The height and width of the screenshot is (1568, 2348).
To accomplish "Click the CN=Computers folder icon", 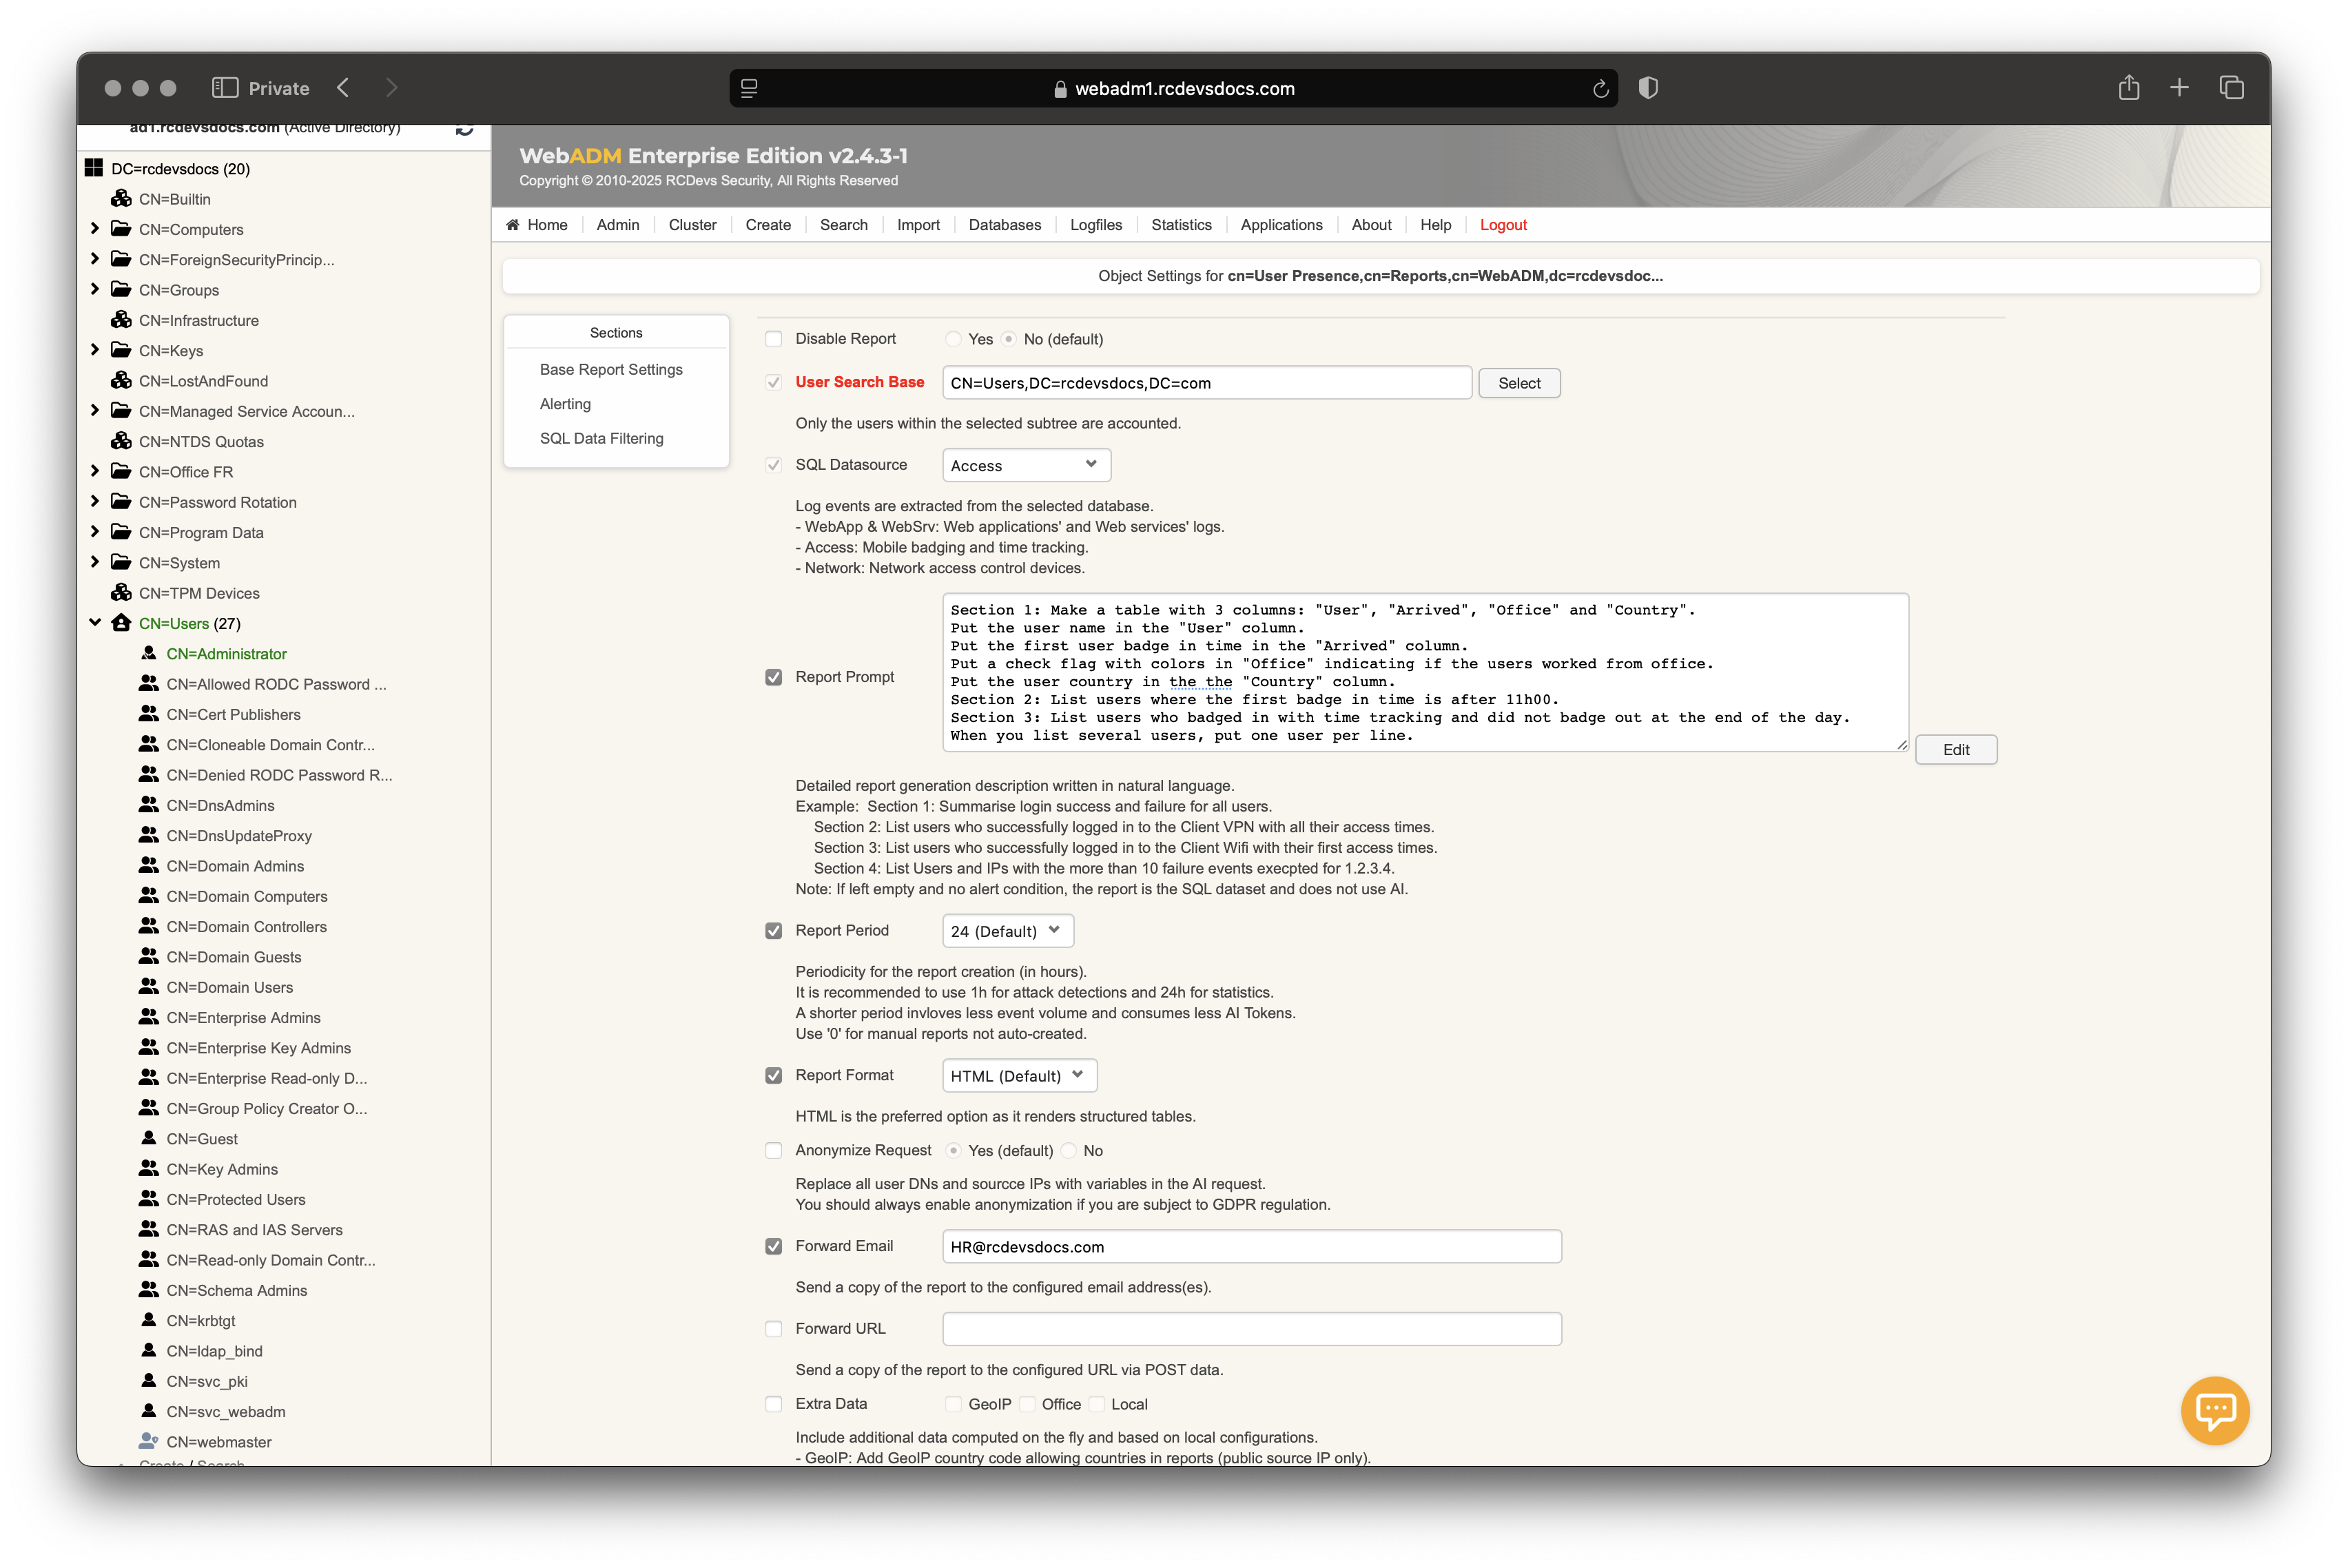I will [121, 228].
